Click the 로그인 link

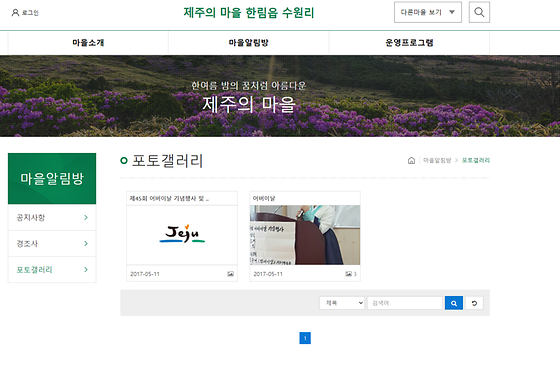point(30,13)
